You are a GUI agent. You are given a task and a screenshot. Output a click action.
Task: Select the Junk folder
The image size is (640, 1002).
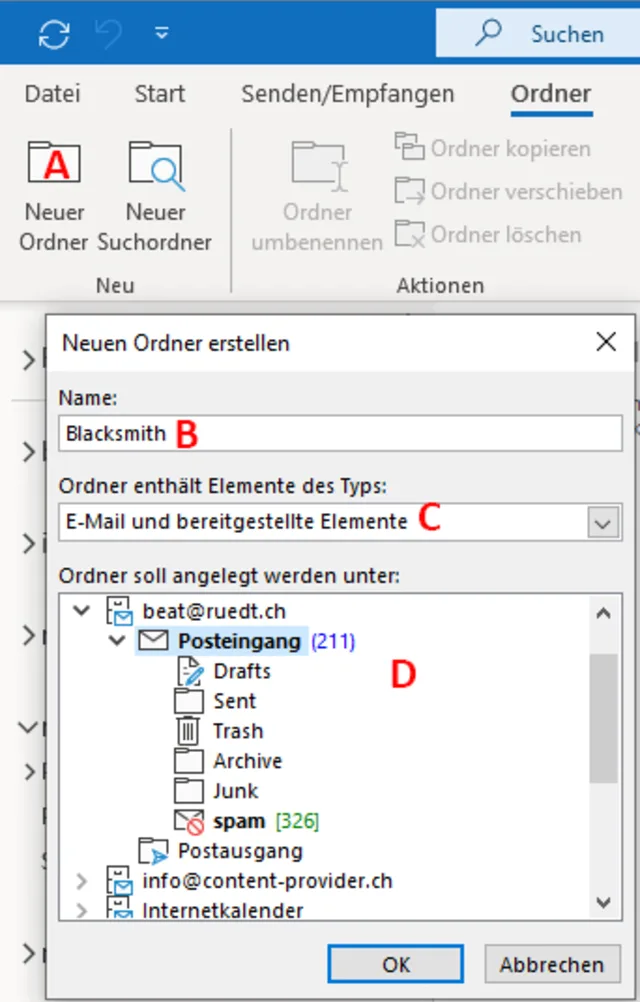pos(235,791)
